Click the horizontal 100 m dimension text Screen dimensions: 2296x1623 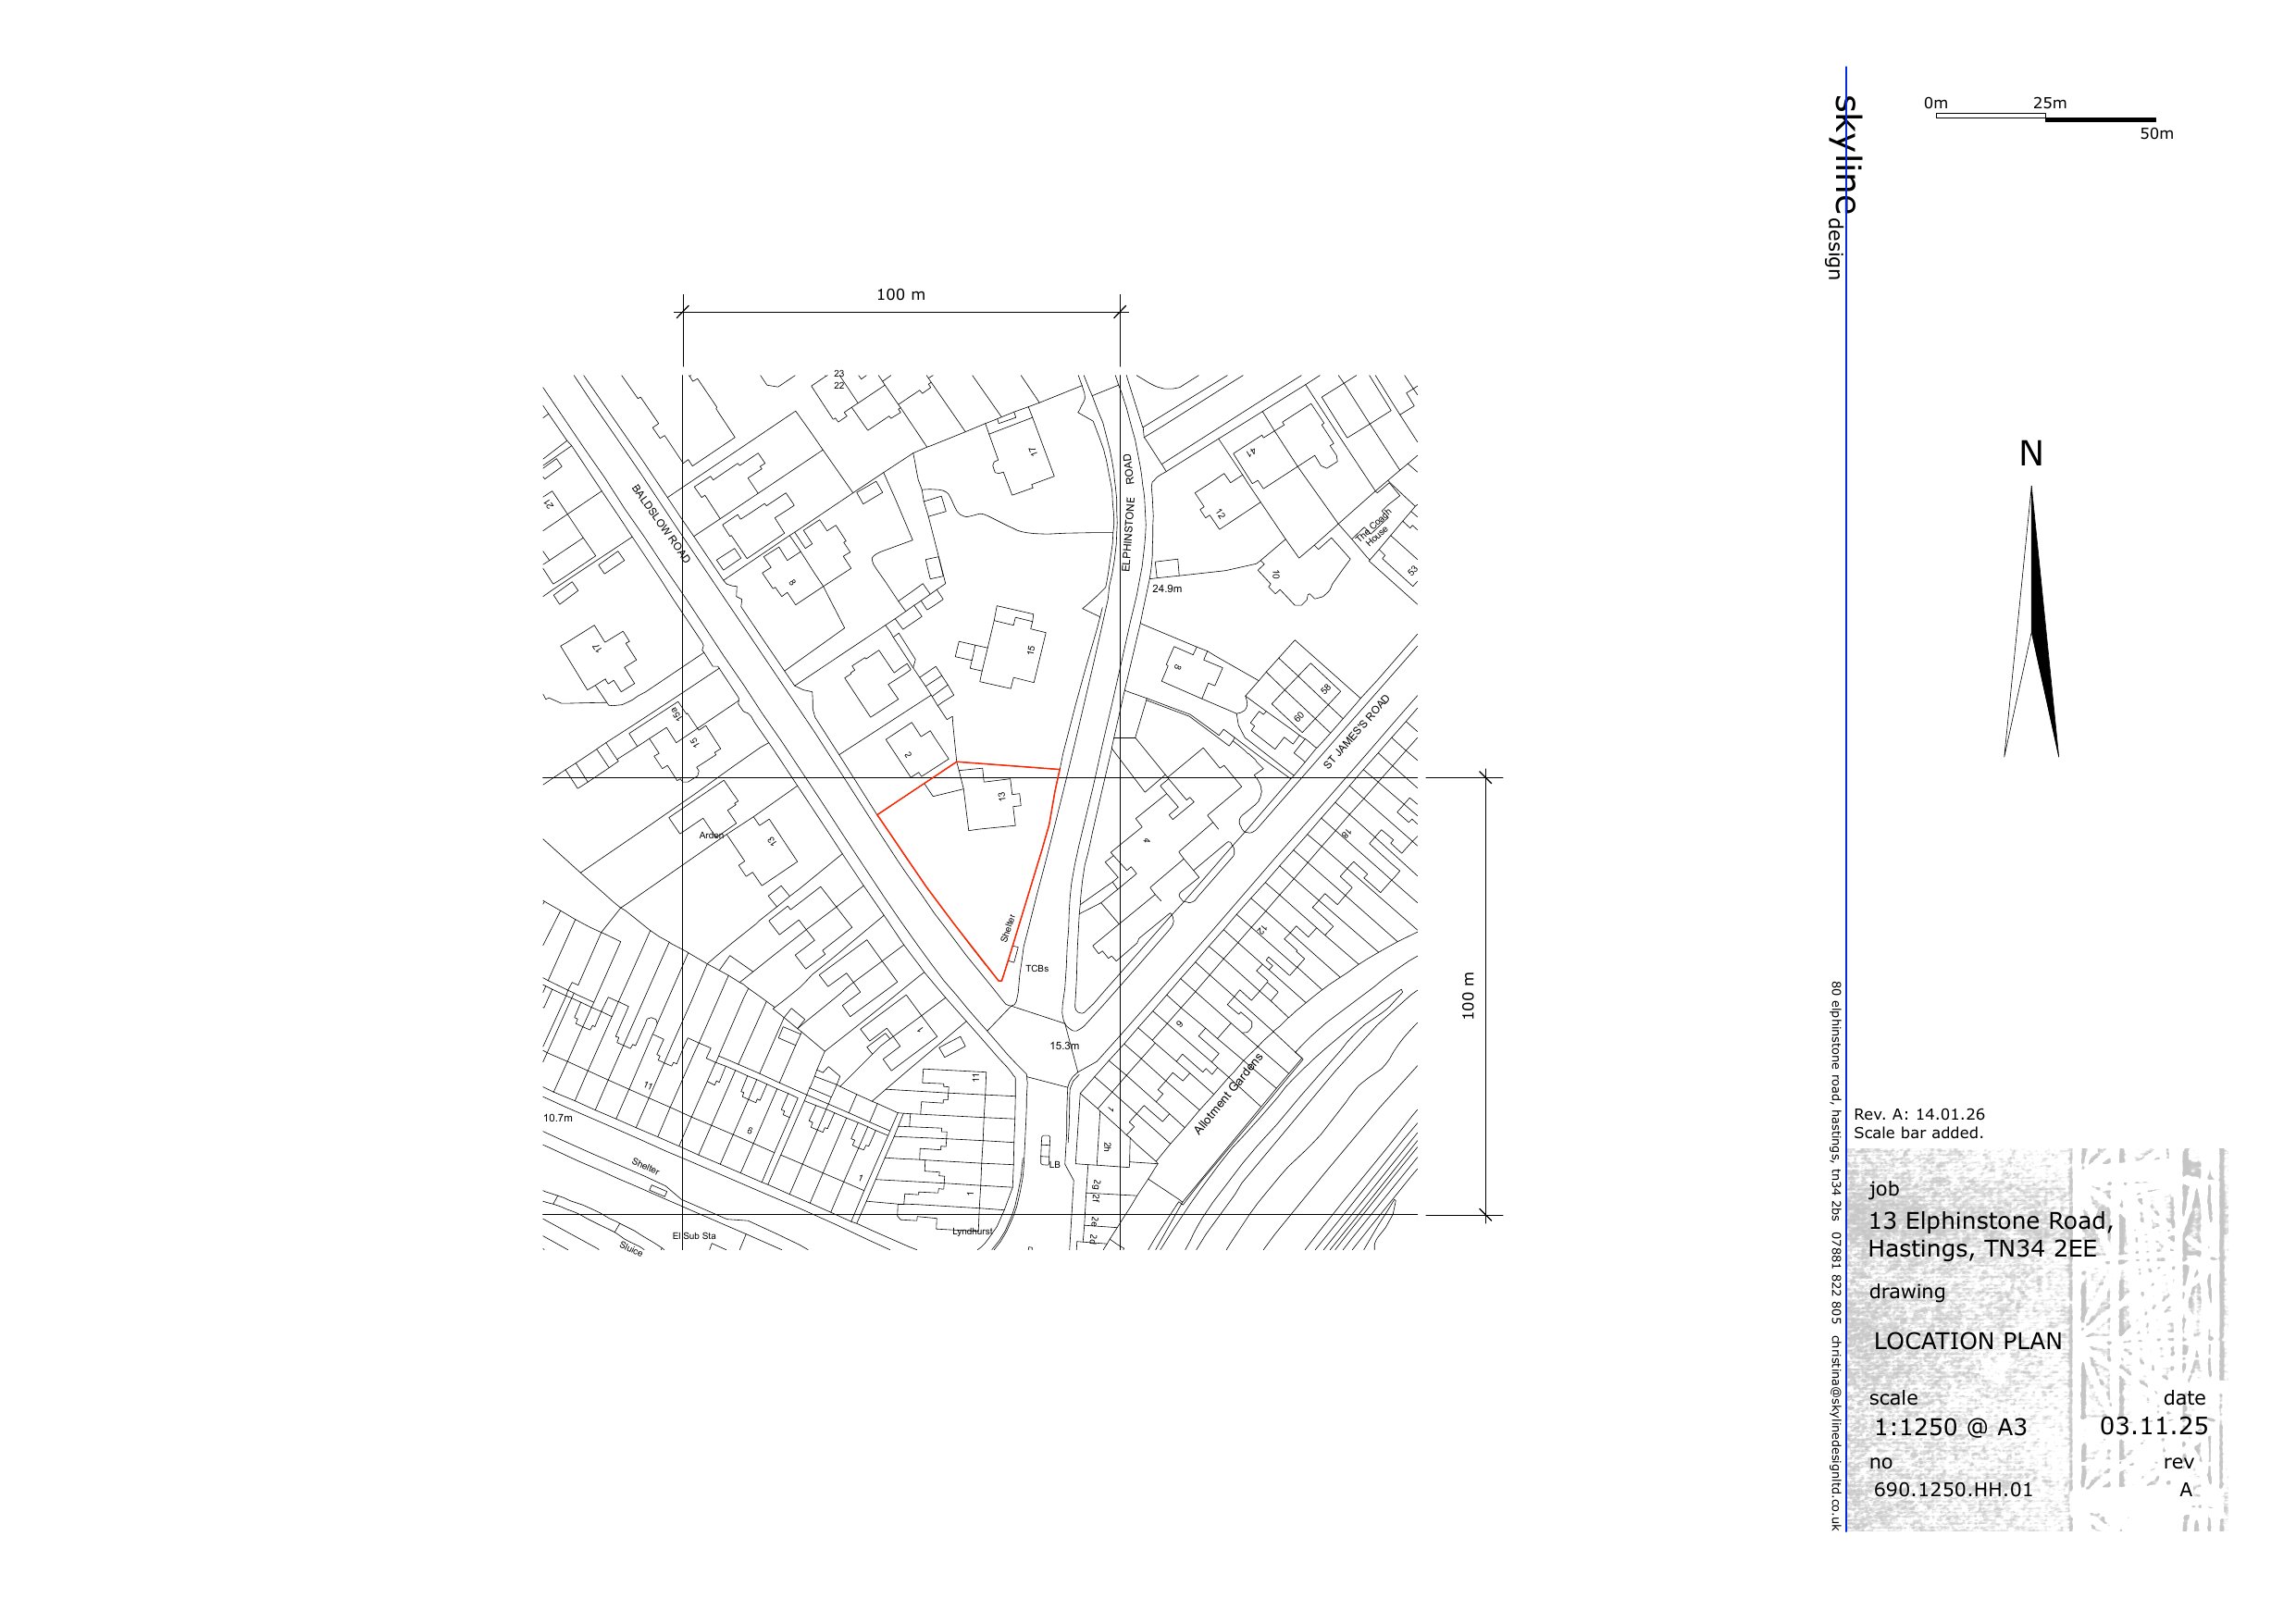coord(900,295)
